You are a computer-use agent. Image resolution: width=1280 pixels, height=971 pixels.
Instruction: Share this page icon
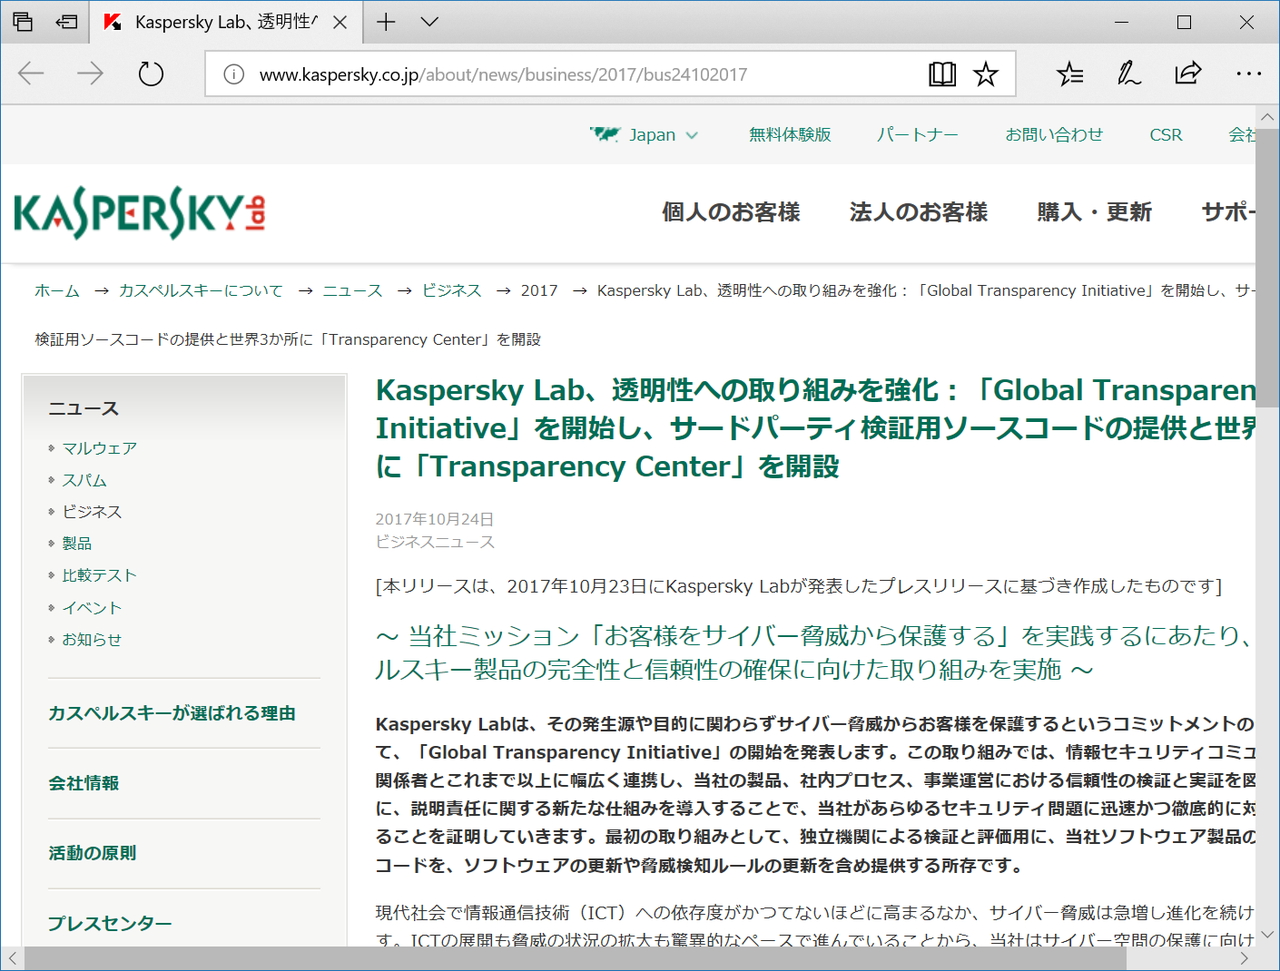(1188, 74)
